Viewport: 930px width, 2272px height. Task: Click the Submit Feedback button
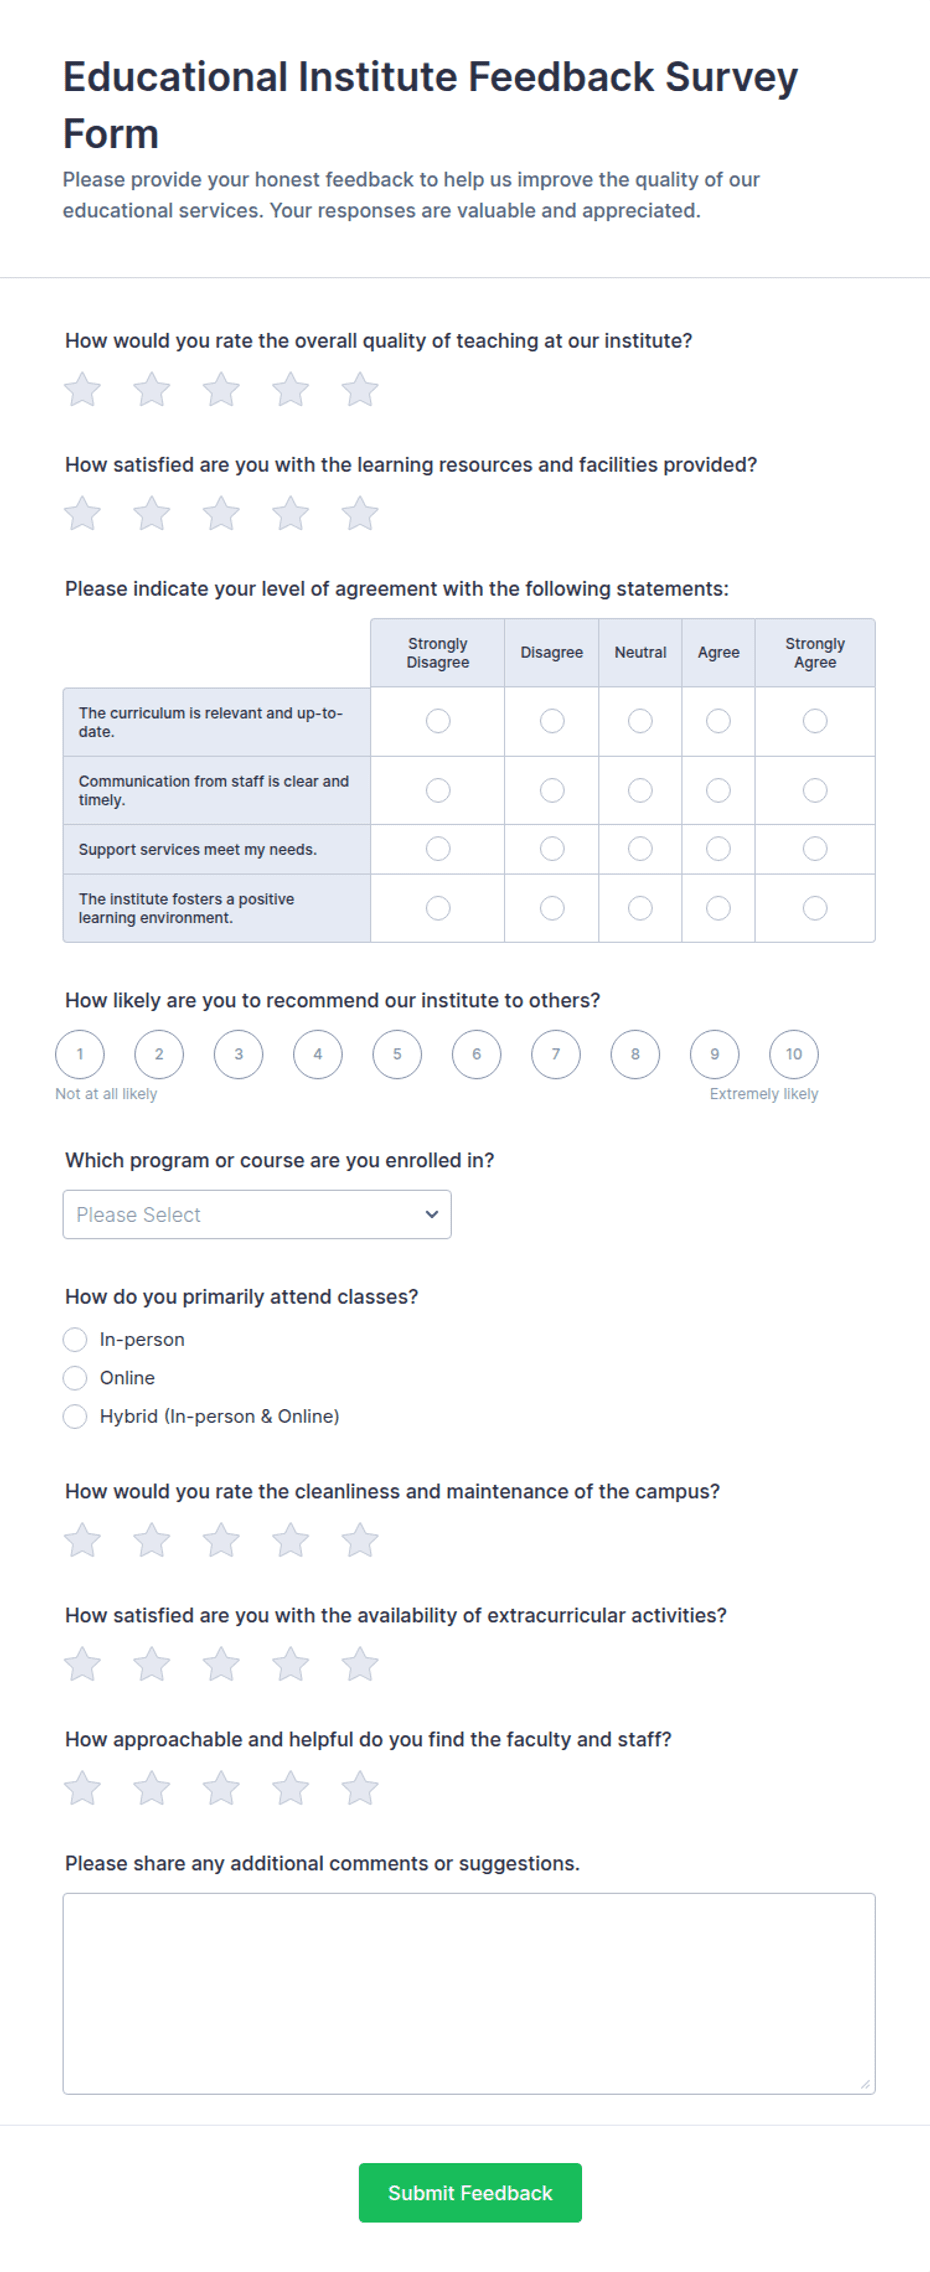(x=470, y=2192)
